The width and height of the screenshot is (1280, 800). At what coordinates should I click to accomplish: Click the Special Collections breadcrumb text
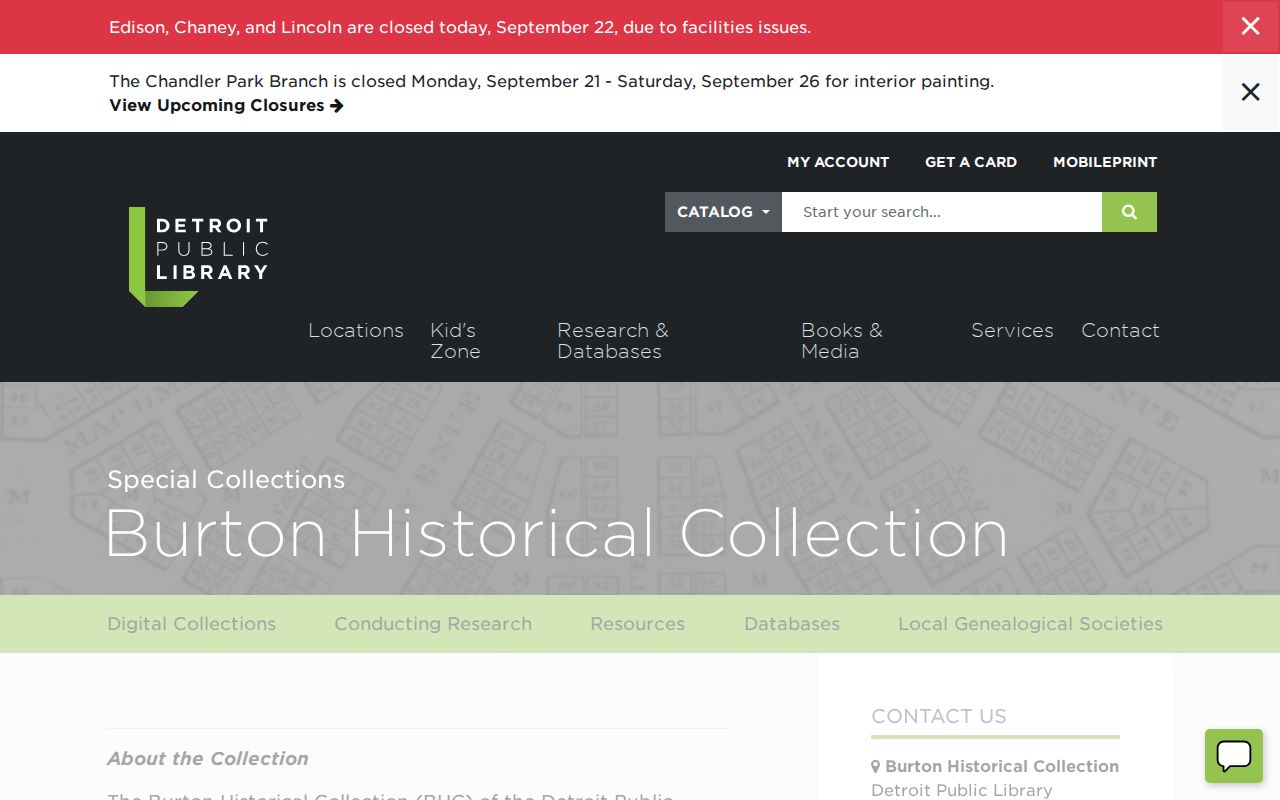pyautogui.click(x=226, y=480)
